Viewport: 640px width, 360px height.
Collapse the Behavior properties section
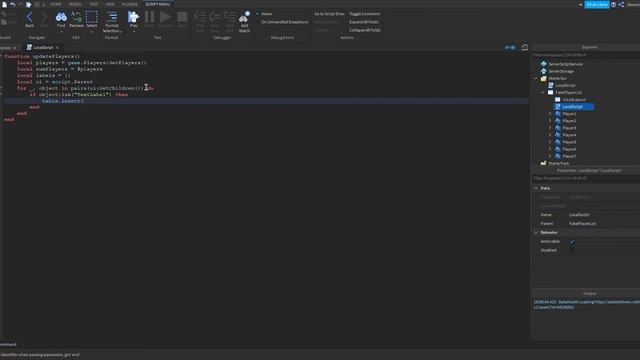coord(536,233)
